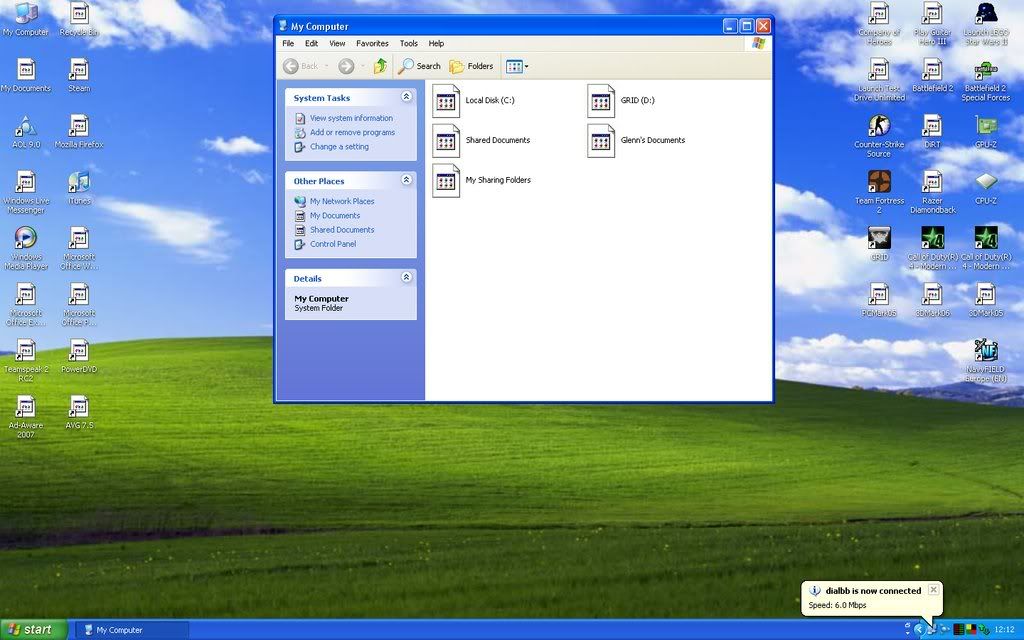
Task: Collapse the Other Places panel
Action: coord(406,180)
